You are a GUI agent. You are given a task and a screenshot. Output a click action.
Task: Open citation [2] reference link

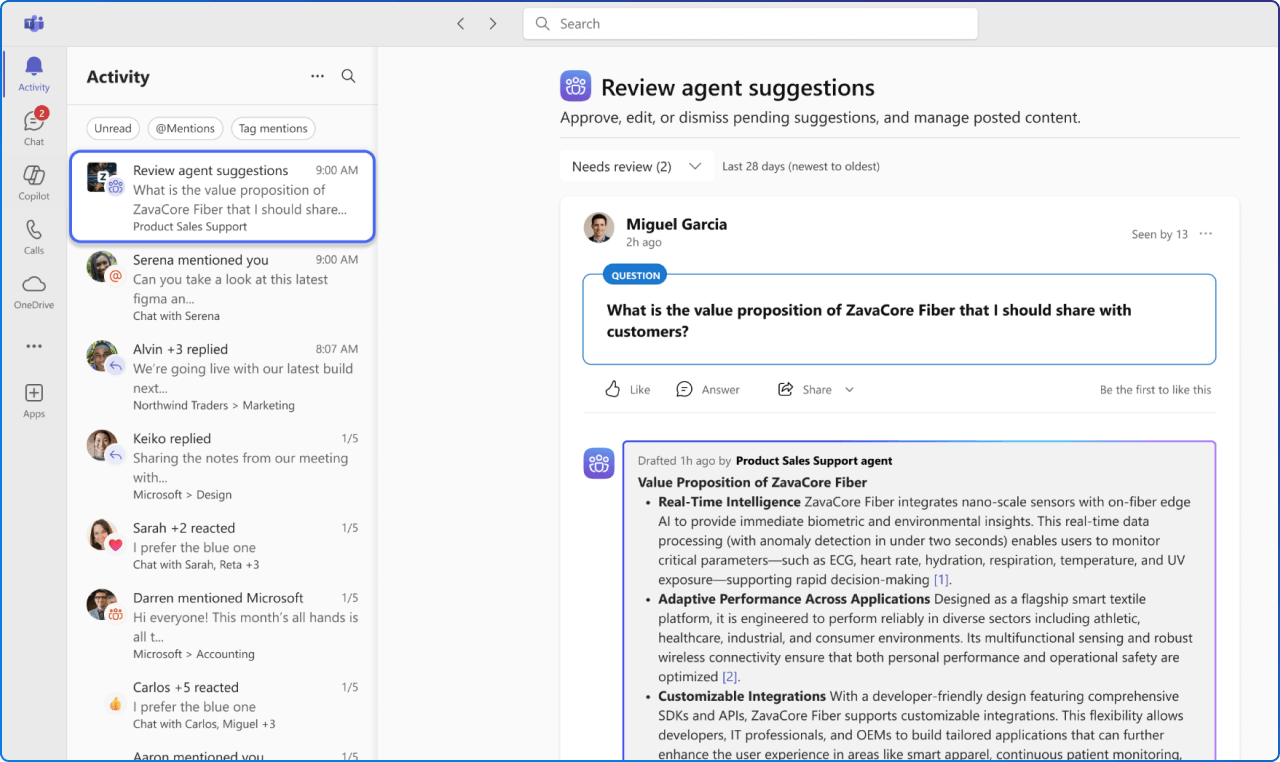(730, 677)
